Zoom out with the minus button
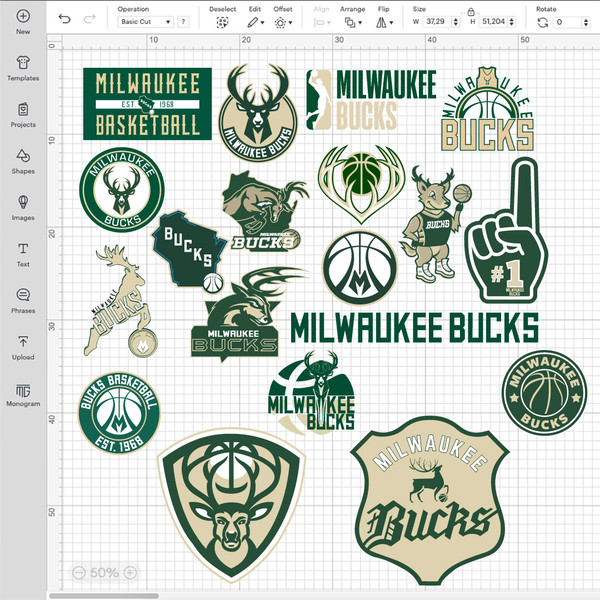Image resolution: width=600 pixels, height=600 pixels. [x=79, y=572]
